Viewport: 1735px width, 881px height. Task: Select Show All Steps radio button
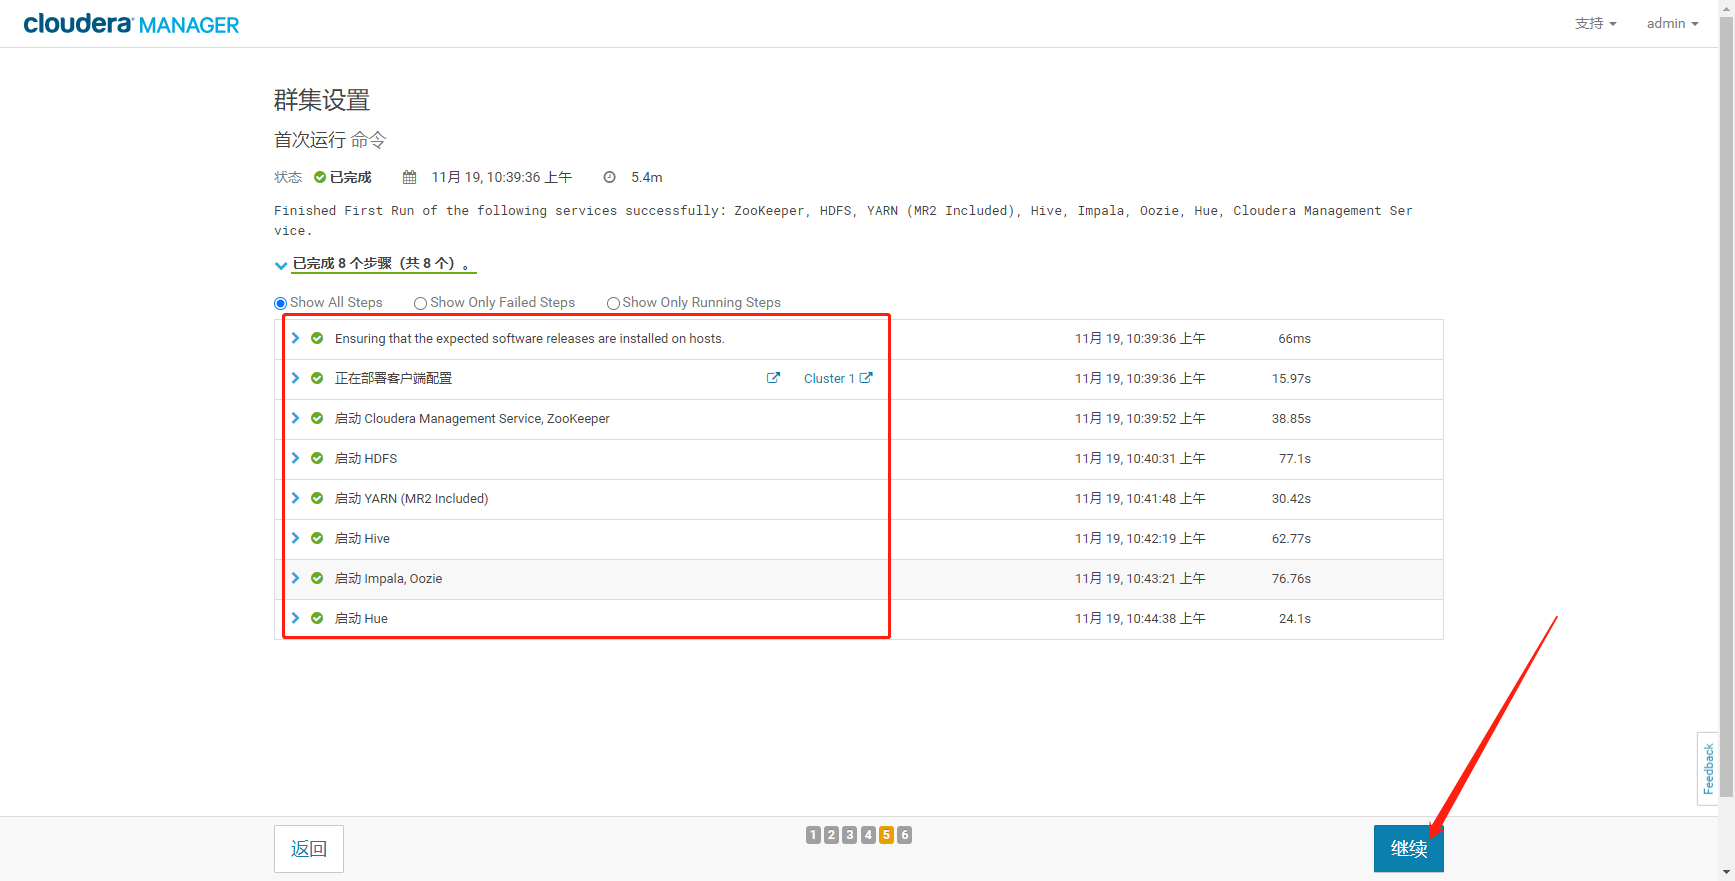[x=280, y=303]
